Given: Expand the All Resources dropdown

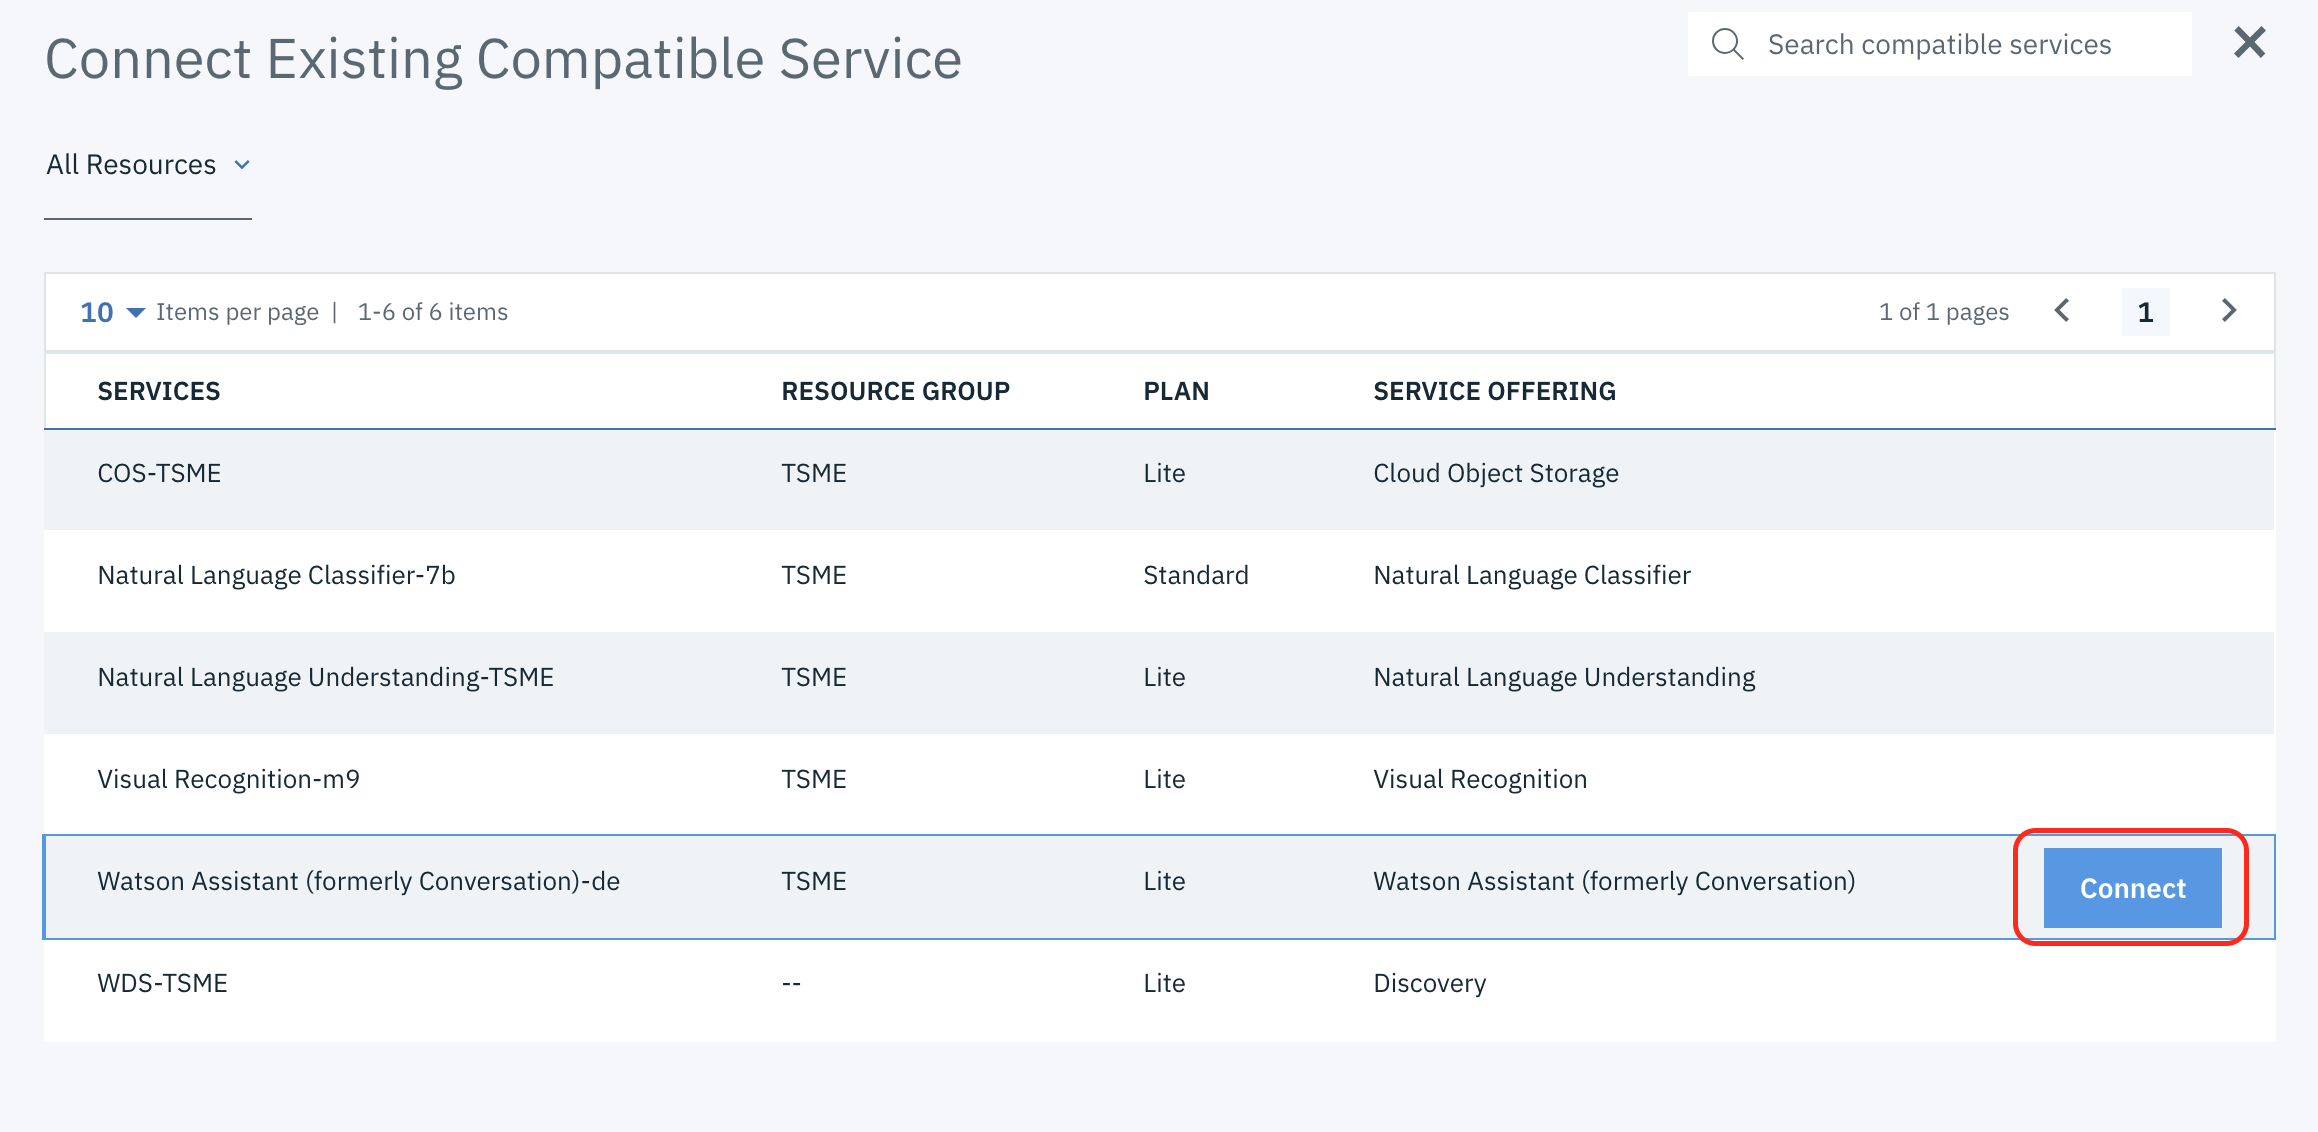Looking at the screenshot, I should click(x=132, y=165).
